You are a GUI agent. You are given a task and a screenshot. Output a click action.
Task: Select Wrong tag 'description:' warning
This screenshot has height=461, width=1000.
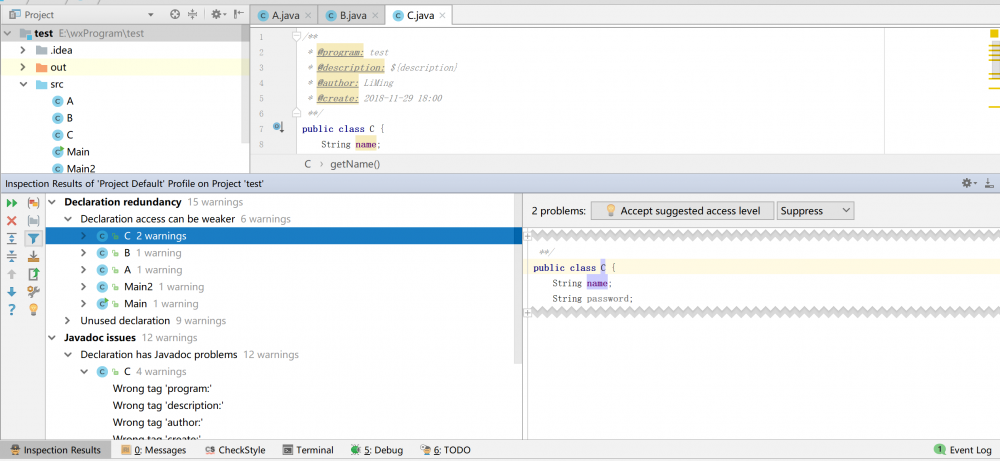click(168, 405)
